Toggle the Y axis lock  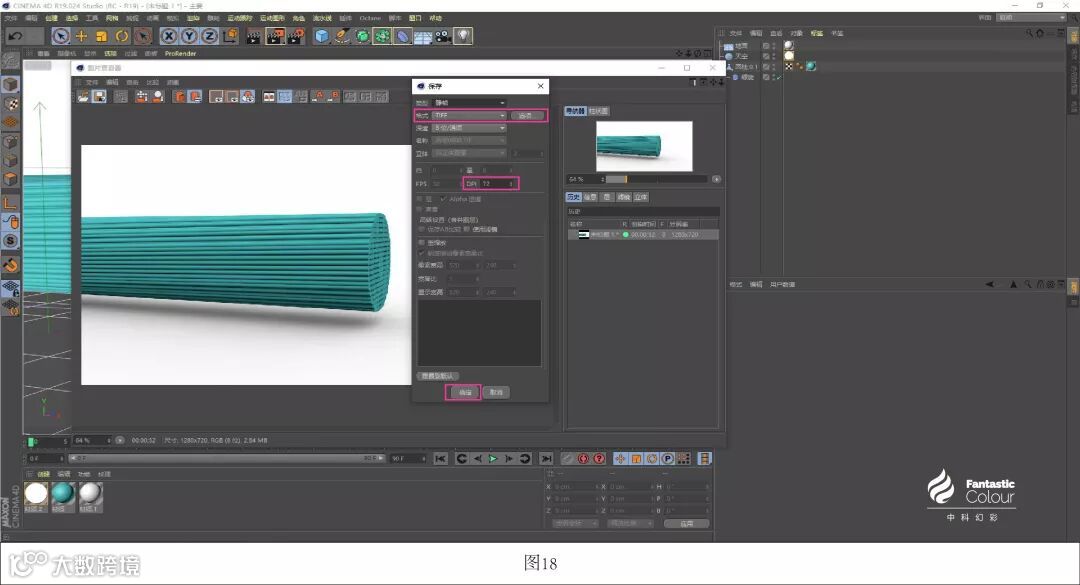189,36
